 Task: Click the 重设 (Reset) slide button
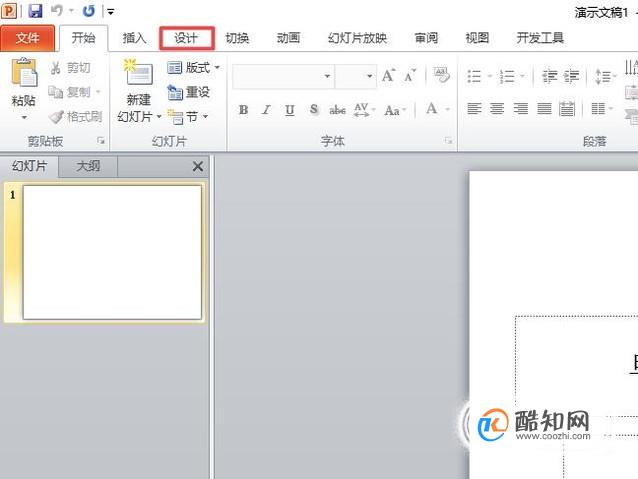pos(188,92)
